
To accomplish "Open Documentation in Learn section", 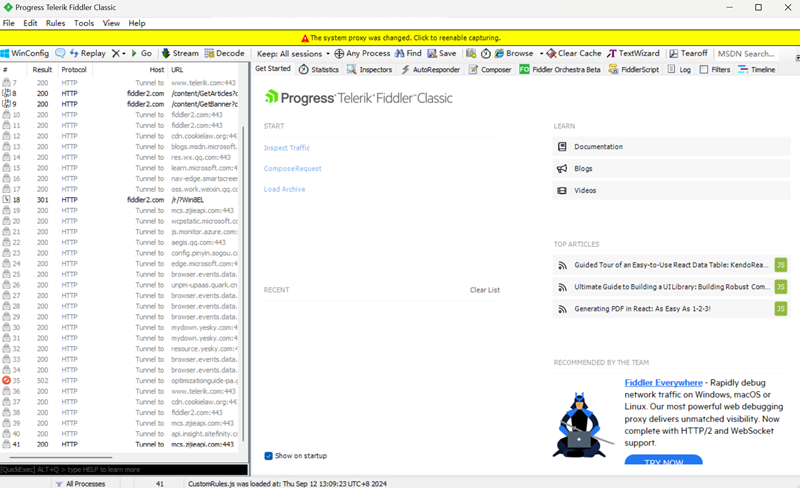I will (671, 147).
